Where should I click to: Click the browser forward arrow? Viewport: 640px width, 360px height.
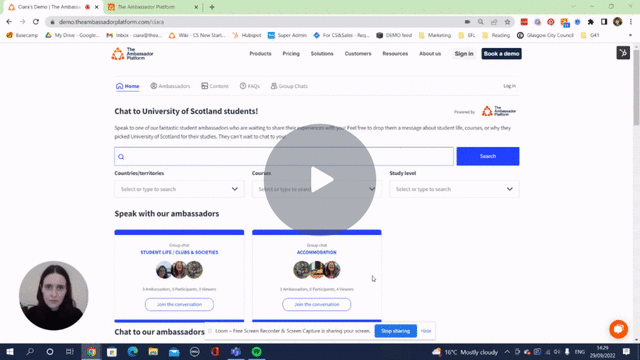(x=22, y=22)
